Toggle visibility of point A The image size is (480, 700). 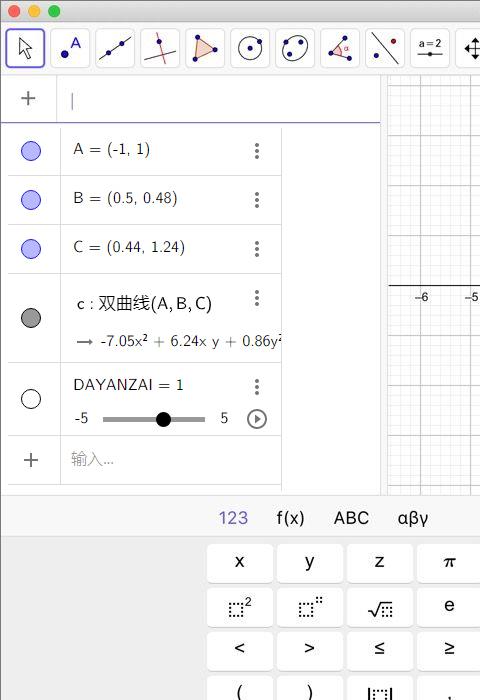pos(31,151)
